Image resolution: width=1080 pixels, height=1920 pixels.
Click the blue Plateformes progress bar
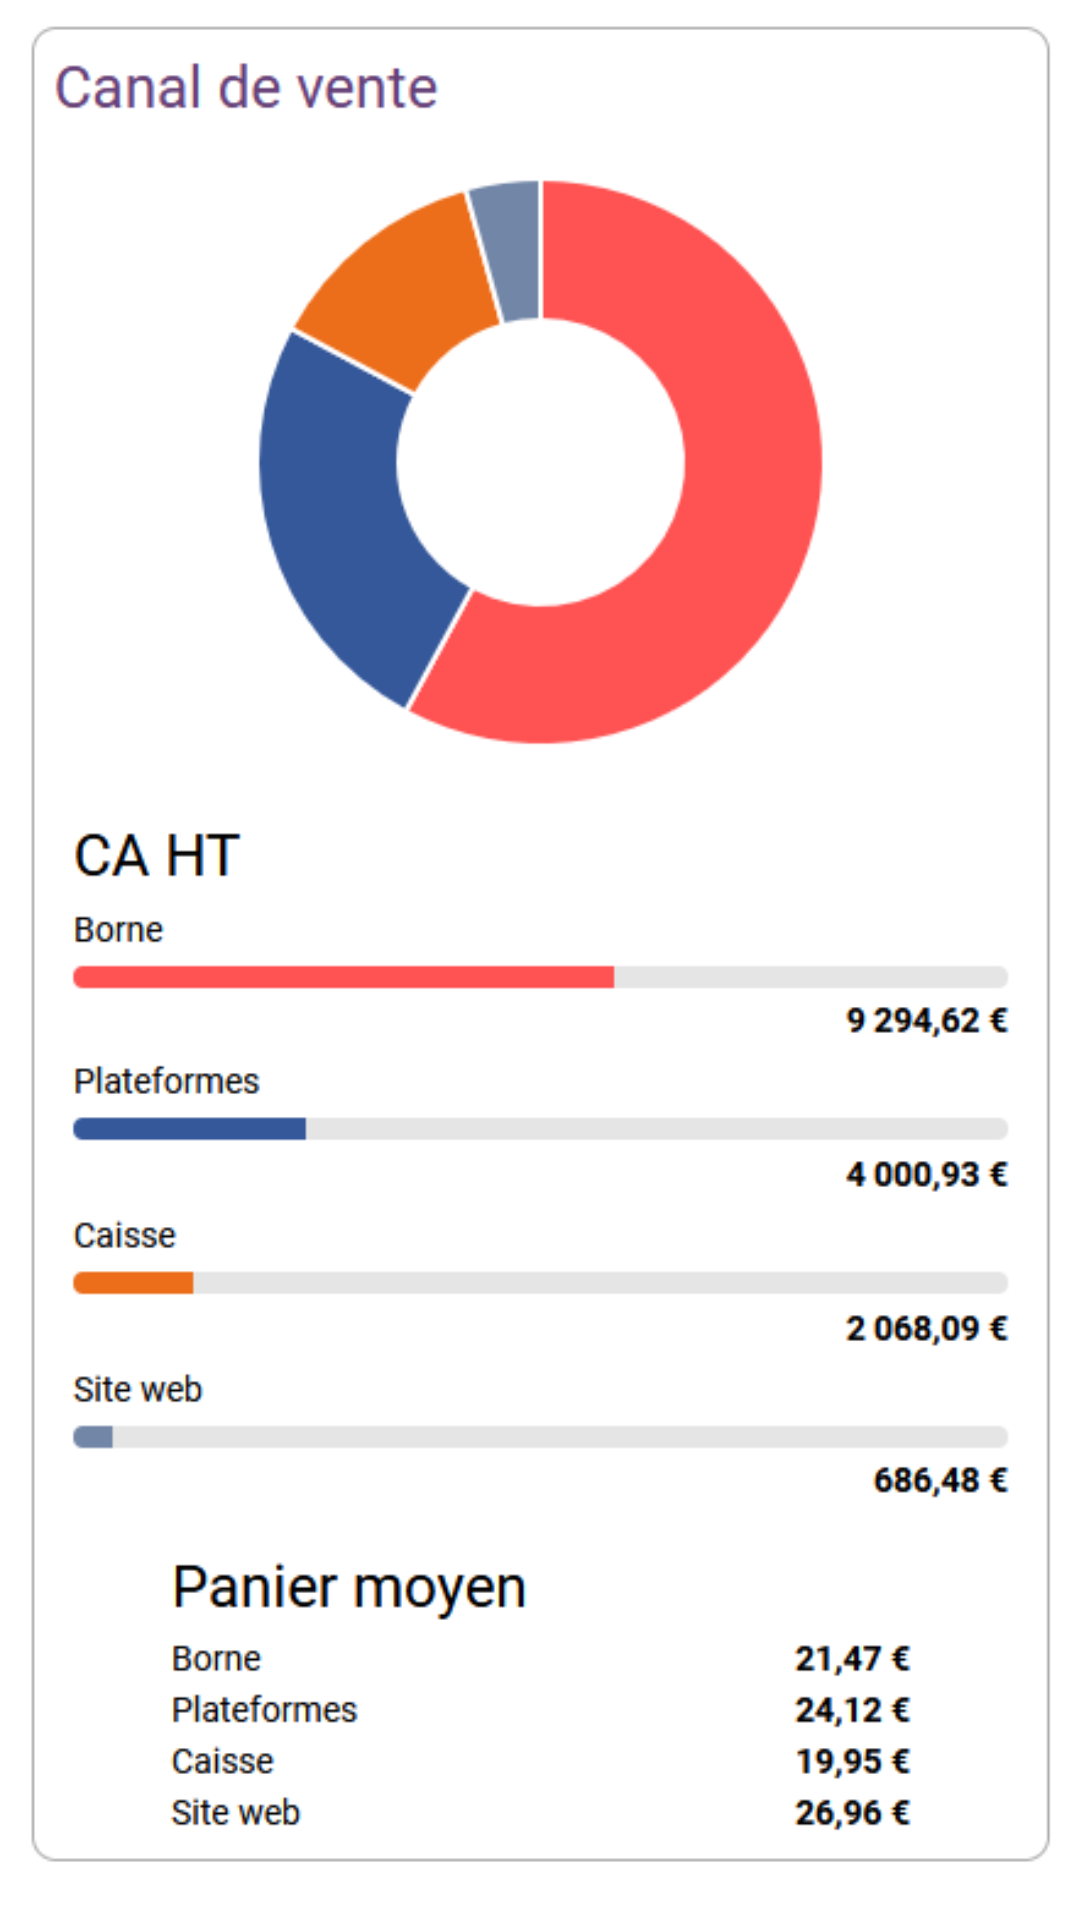pos(540,1129)
